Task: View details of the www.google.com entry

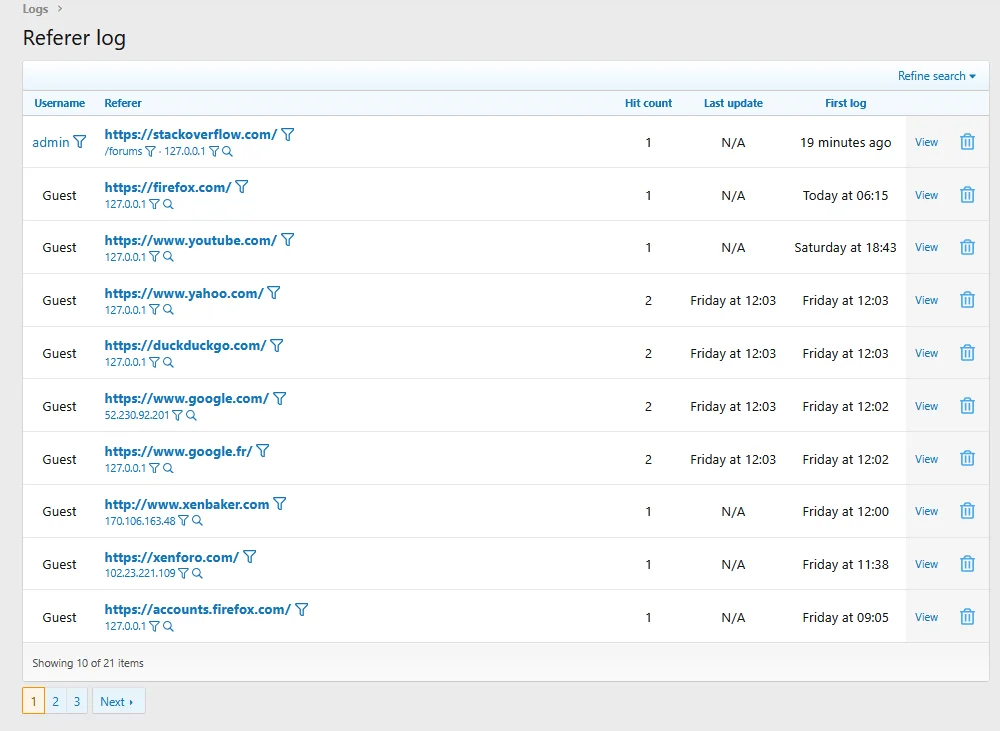Action: pos(926,406)
